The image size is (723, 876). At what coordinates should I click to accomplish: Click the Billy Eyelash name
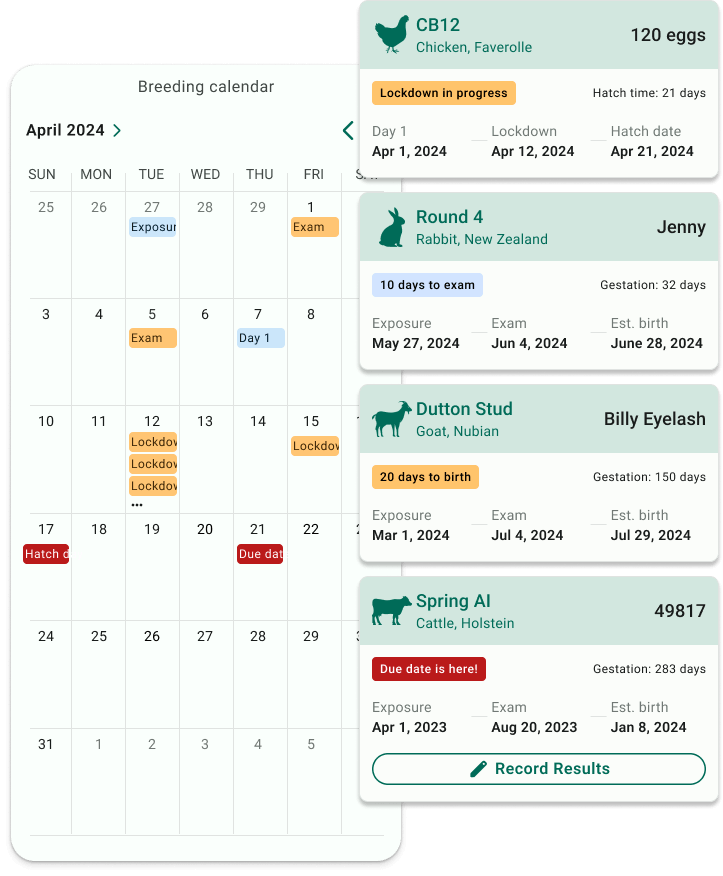(x=654, y=419)
